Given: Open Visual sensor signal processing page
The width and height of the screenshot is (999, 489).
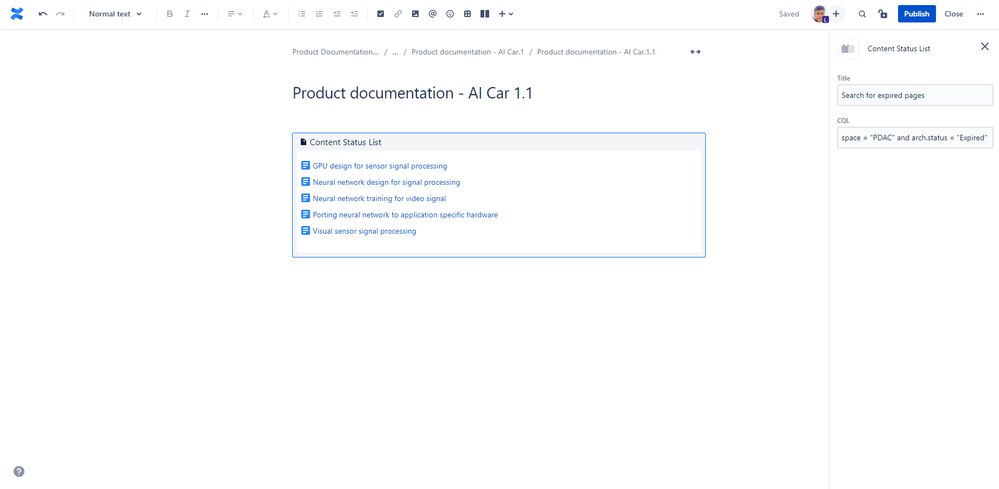Looking at the screenshot, I should [364, 231].
